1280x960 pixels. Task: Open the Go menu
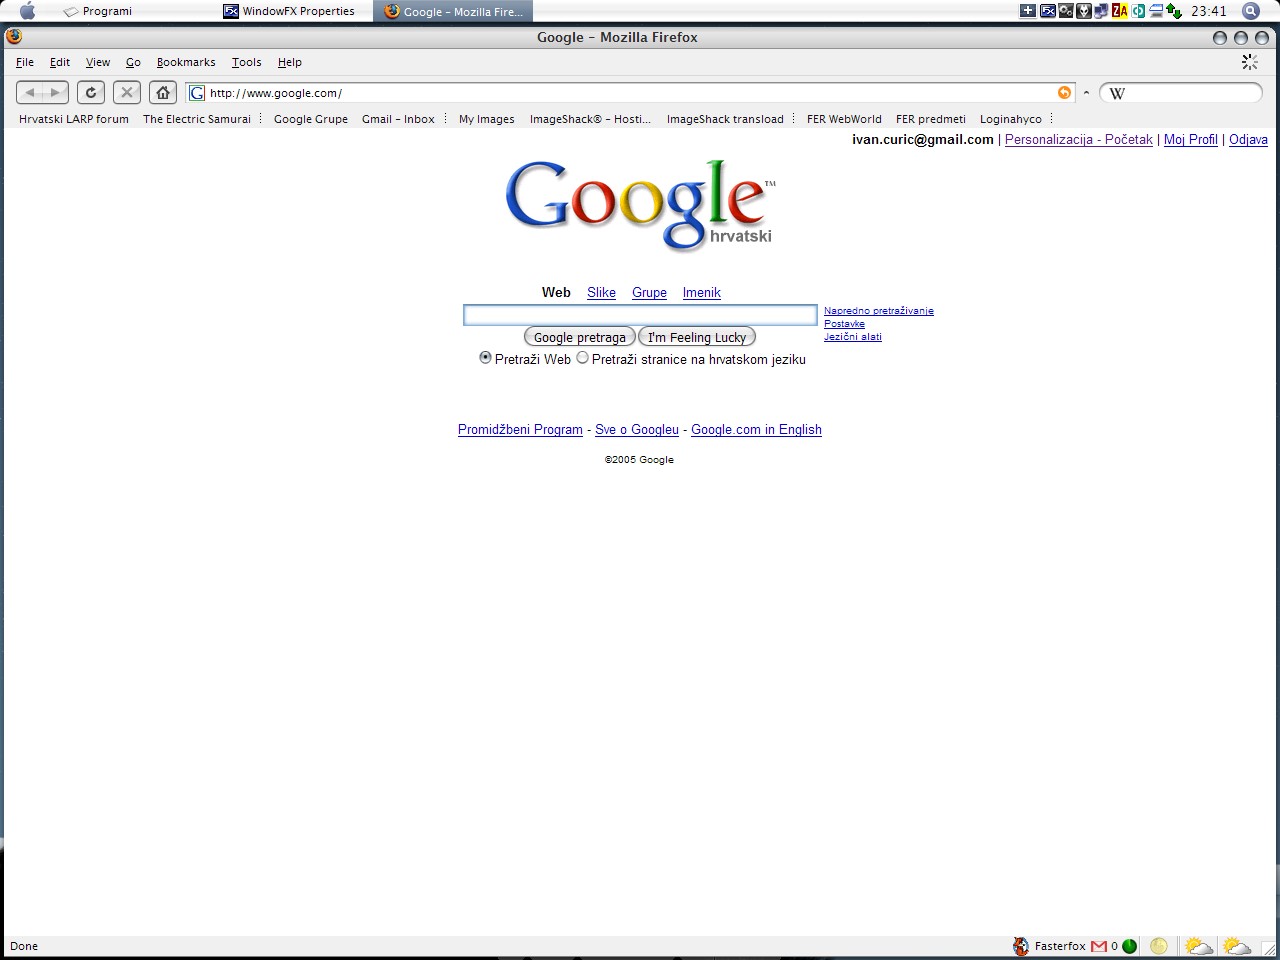point(133,62)
